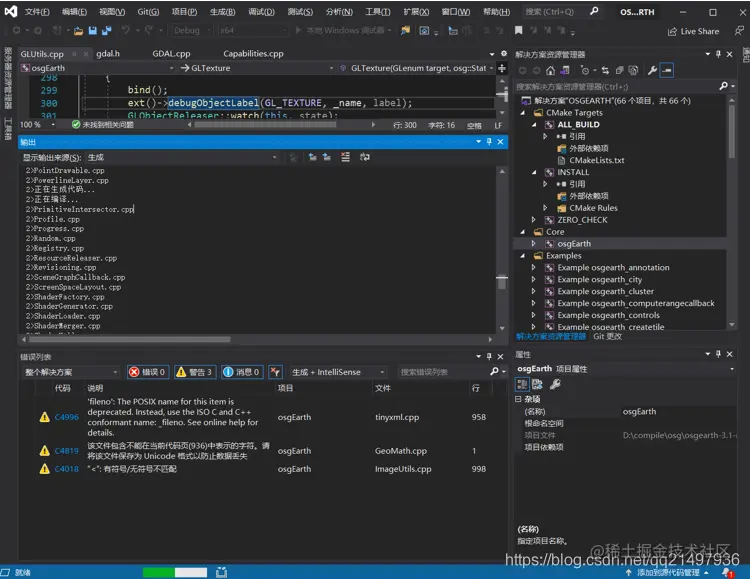The width and height of the screenshot is (750, 579).
Task: Open the osgEarth project scope dropdown in editor
Action: (x=98, y=68)
